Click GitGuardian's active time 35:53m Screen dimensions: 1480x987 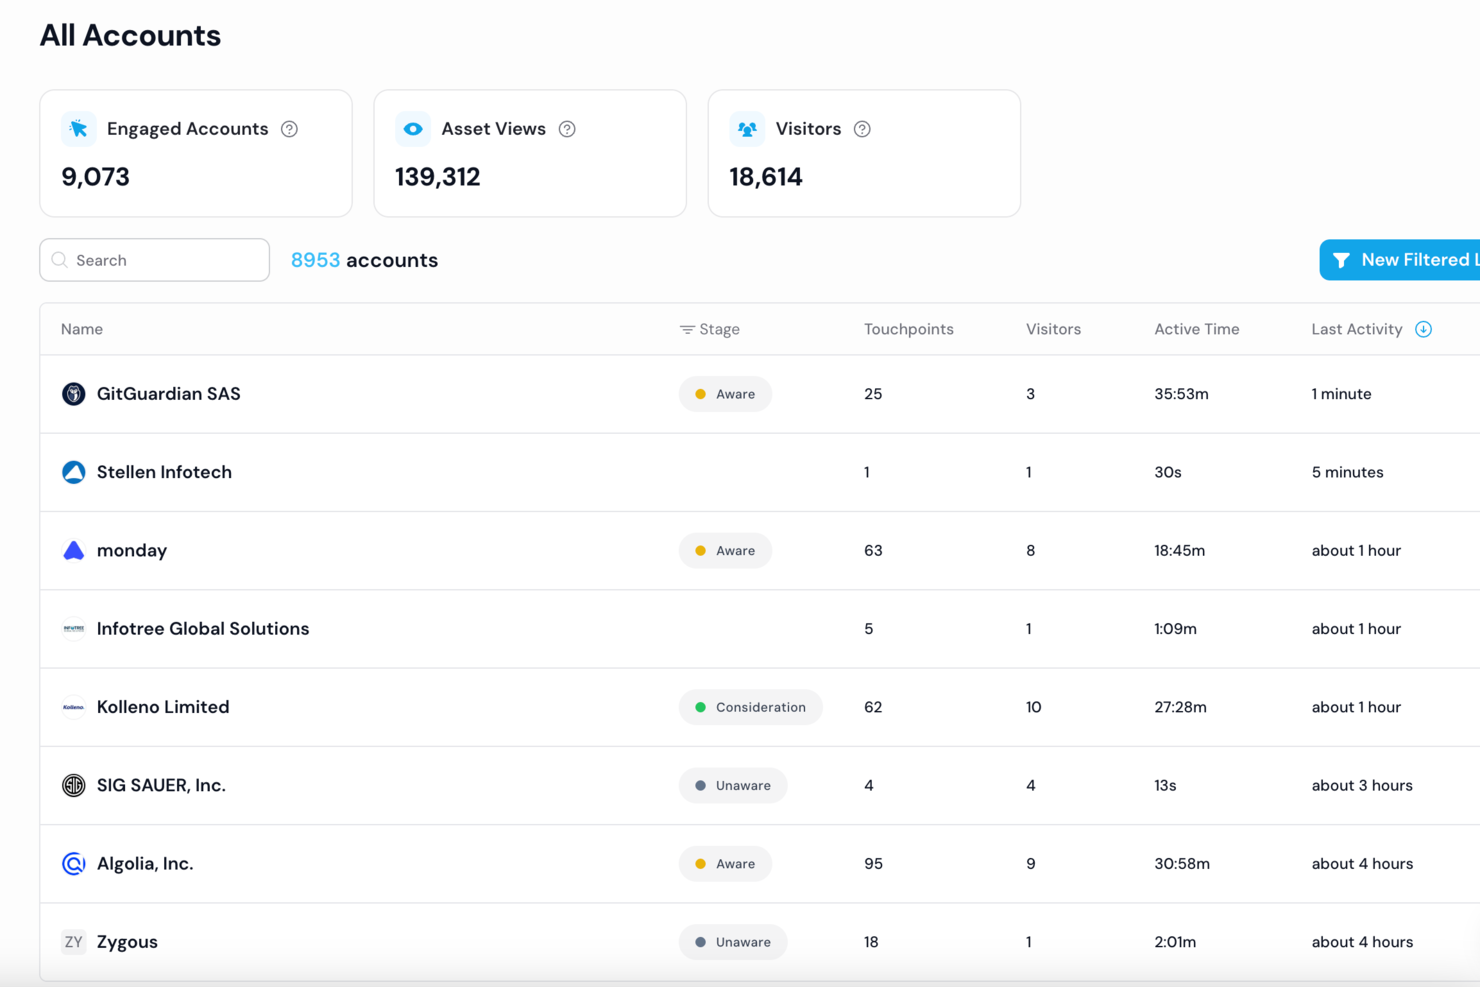tap(1181, 394)
